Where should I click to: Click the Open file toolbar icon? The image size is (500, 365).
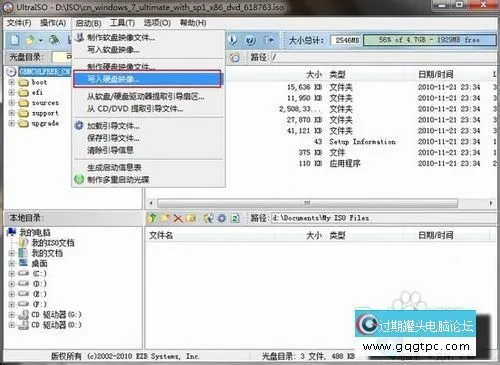(30, 40)
